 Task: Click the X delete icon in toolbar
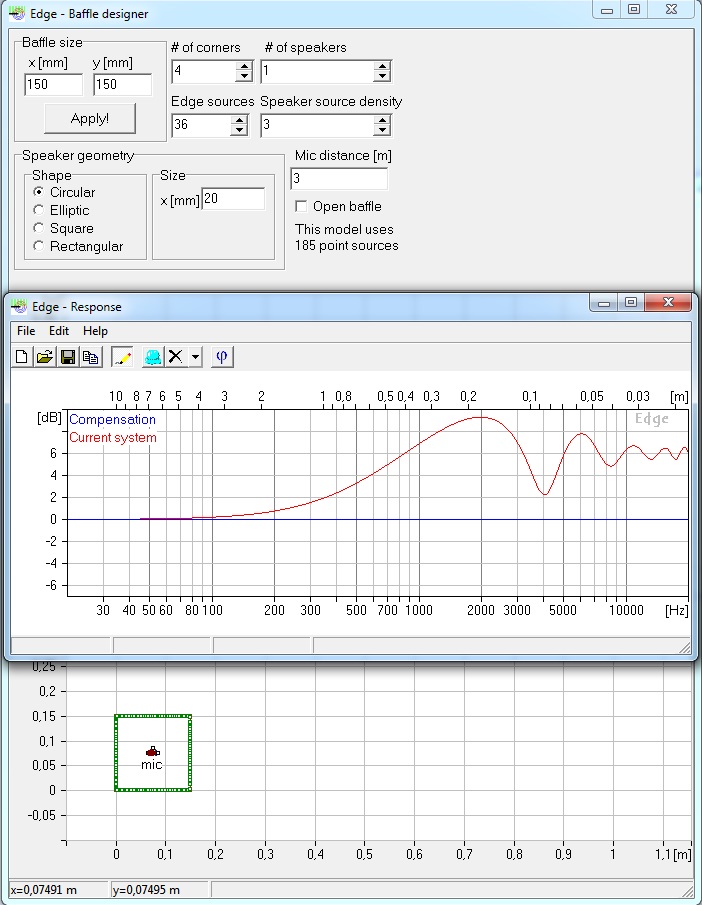click(176, 357)
